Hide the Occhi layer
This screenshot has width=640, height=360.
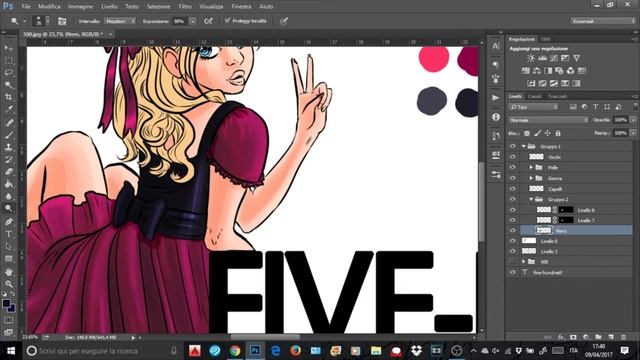coord(513,157)
